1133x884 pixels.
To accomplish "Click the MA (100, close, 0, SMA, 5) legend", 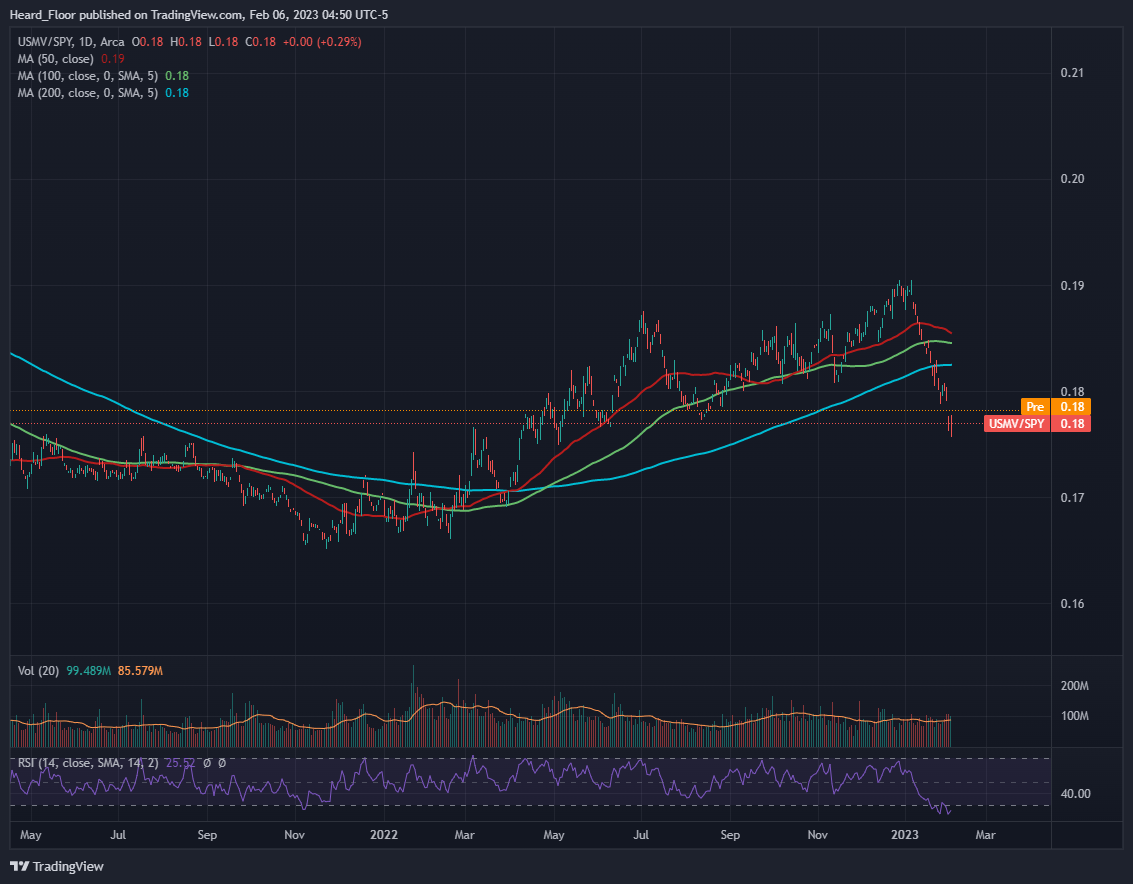I will point(87,76).
